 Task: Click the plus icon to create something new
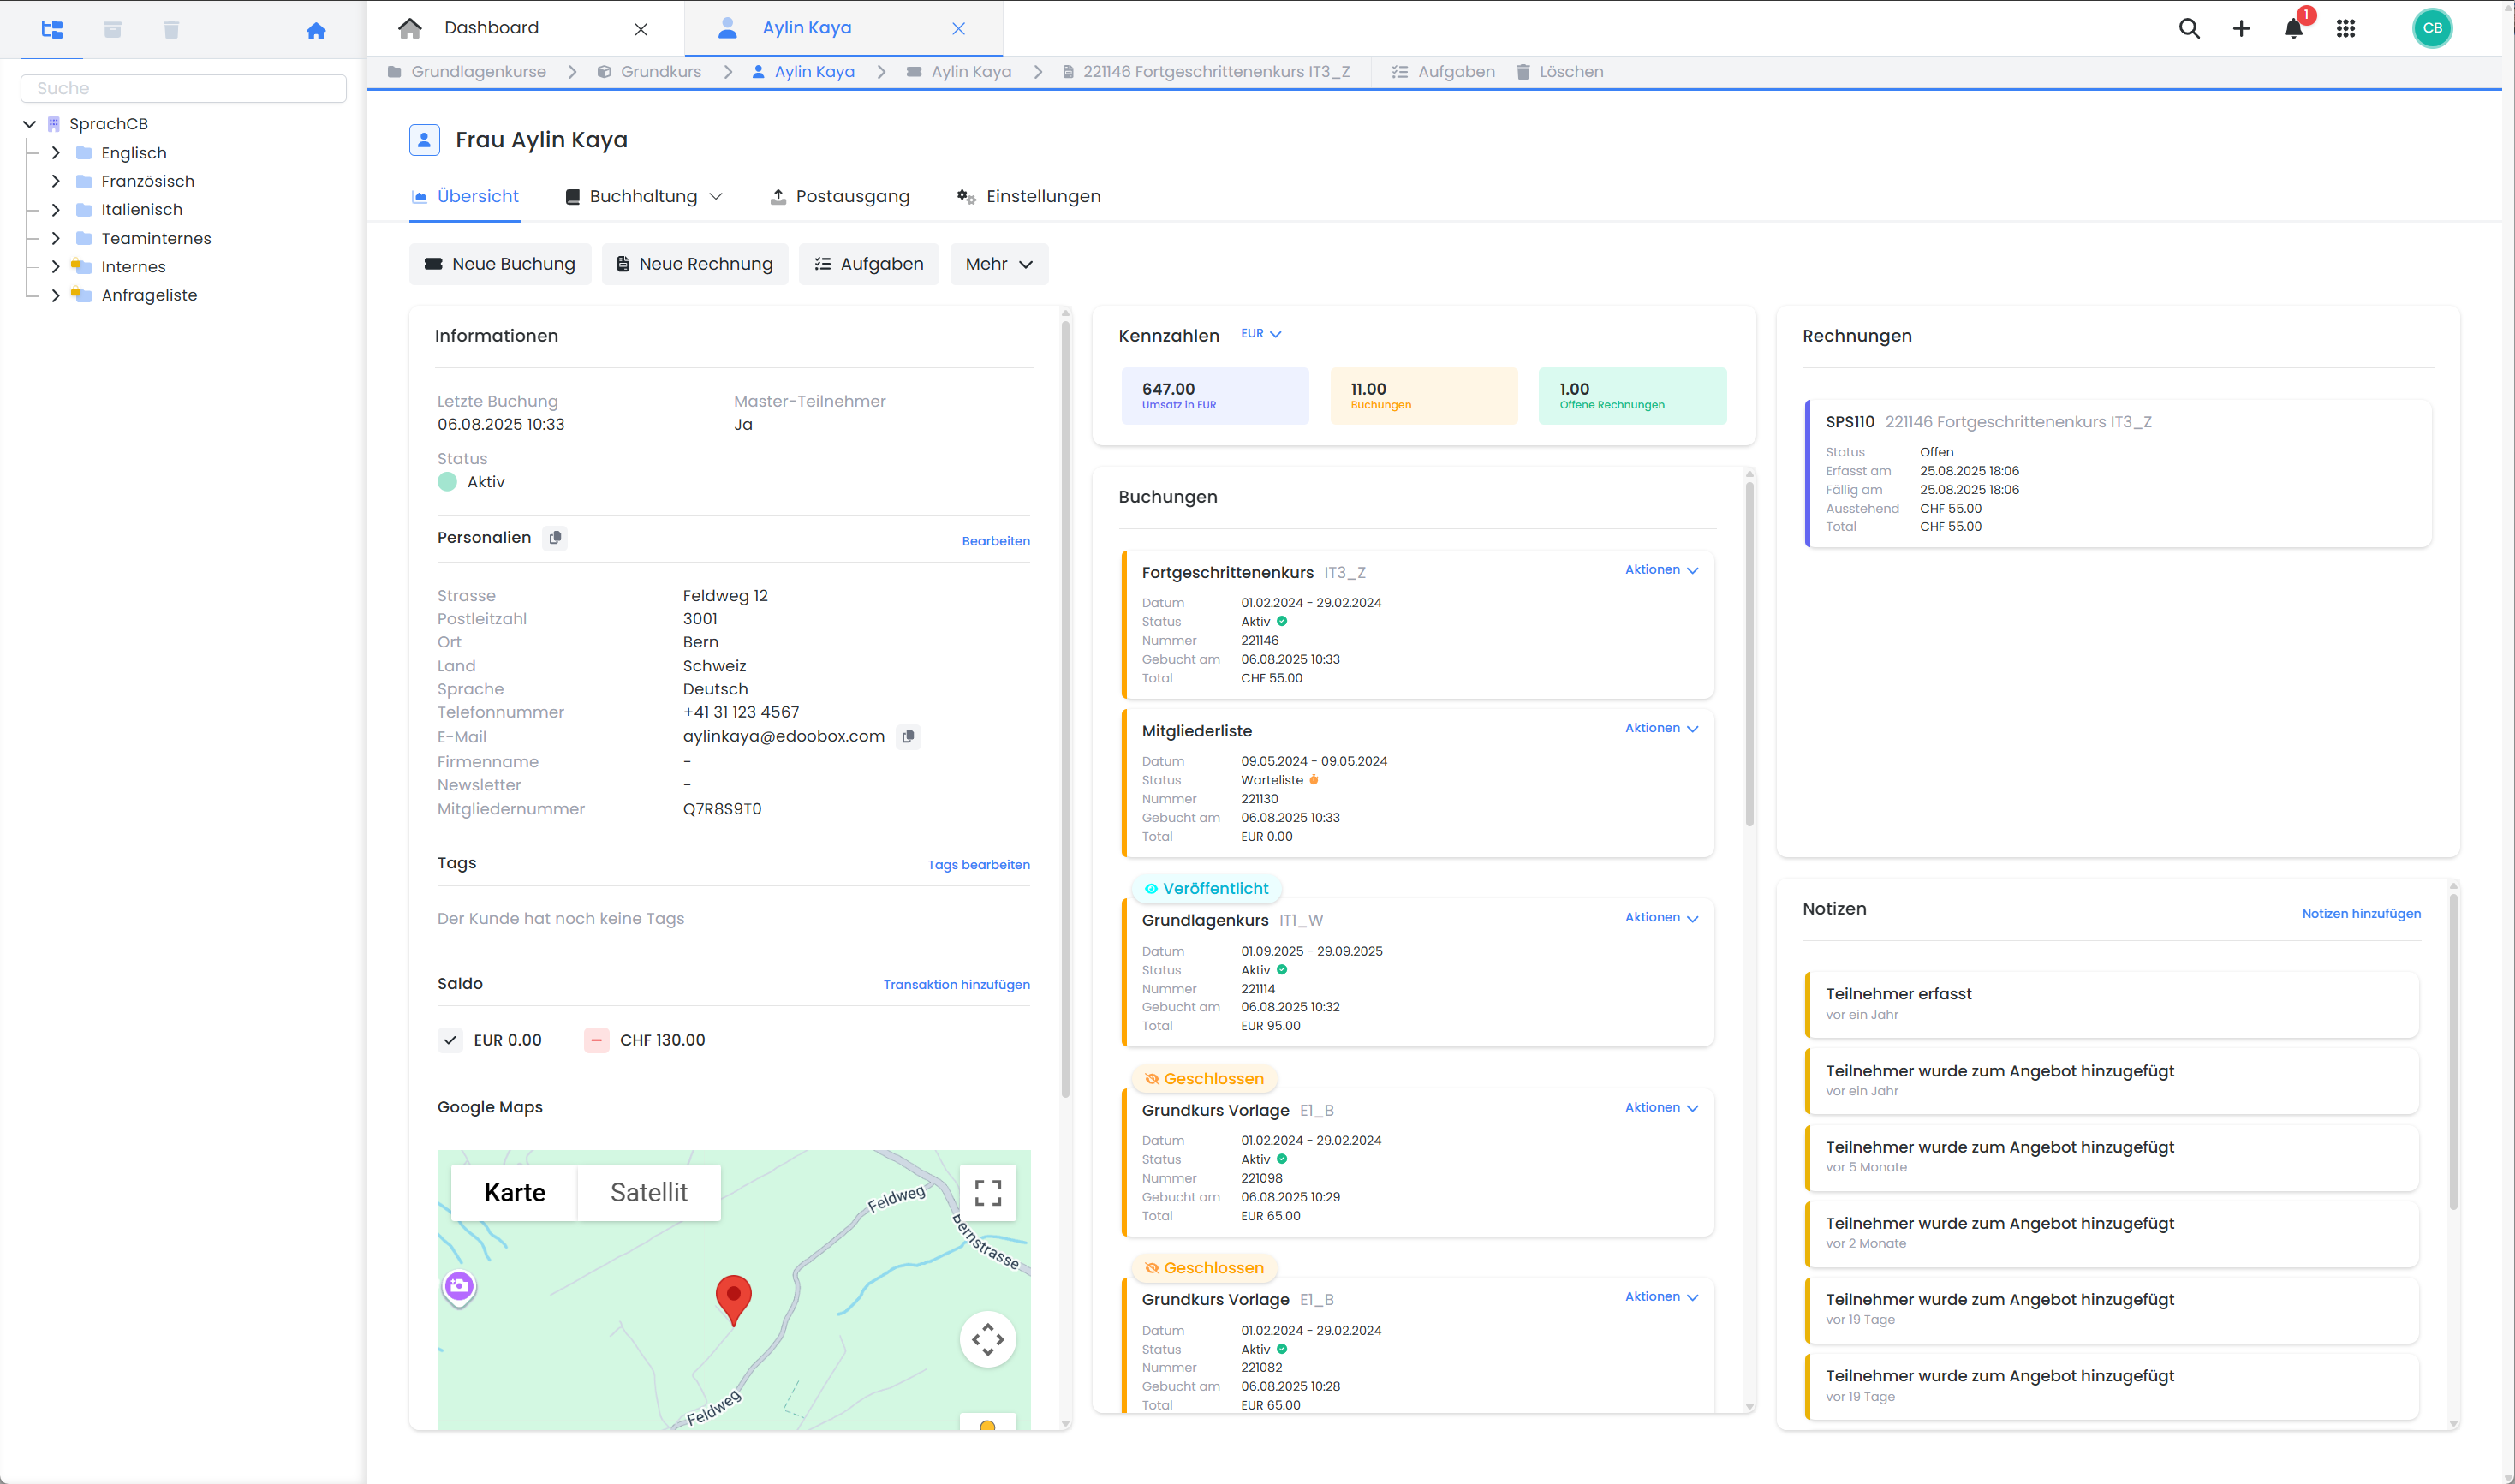[x=2241, y=28]
